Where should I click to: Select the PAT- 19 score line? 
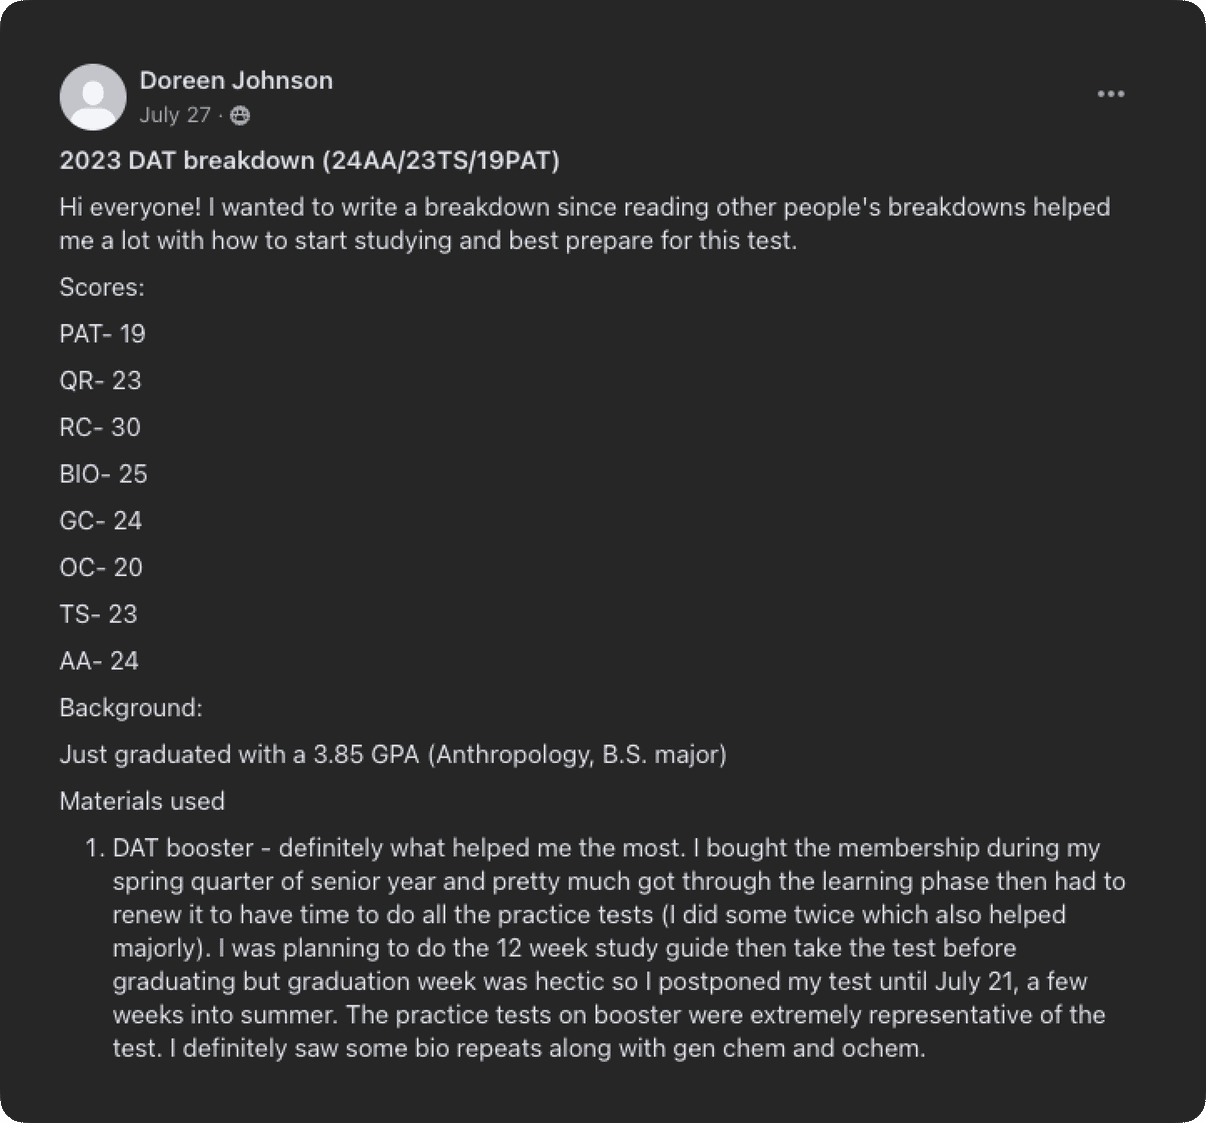pos(103,334)
